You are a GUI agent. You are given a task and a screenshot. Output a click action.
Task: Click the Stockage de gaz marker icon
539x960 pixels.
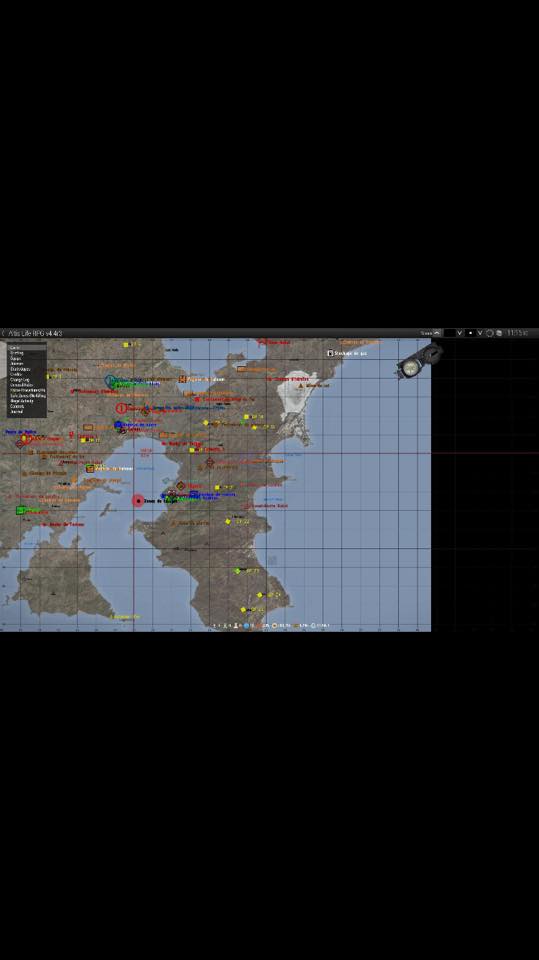330,353
